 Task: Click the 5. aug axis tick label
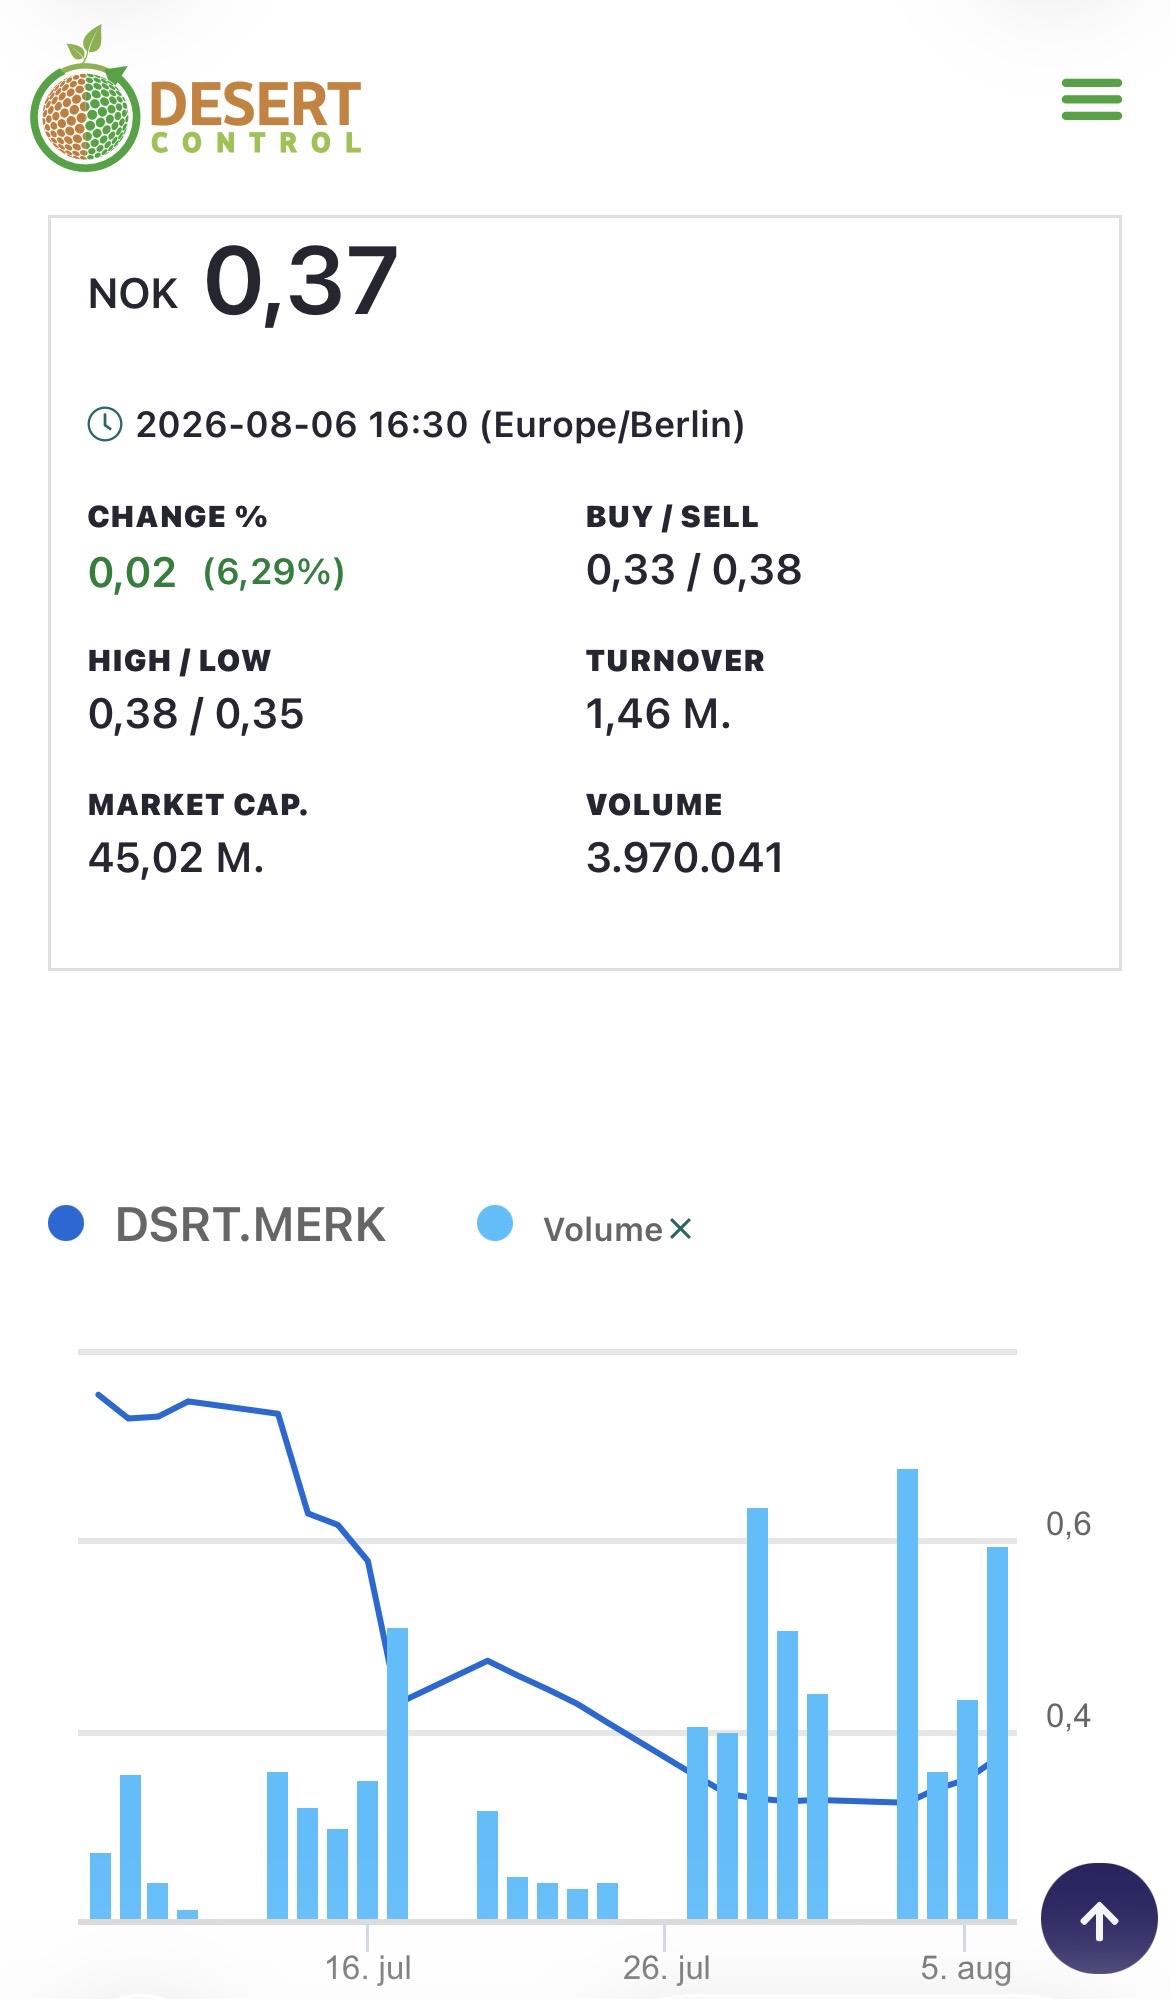click(x=966, y=1968)
